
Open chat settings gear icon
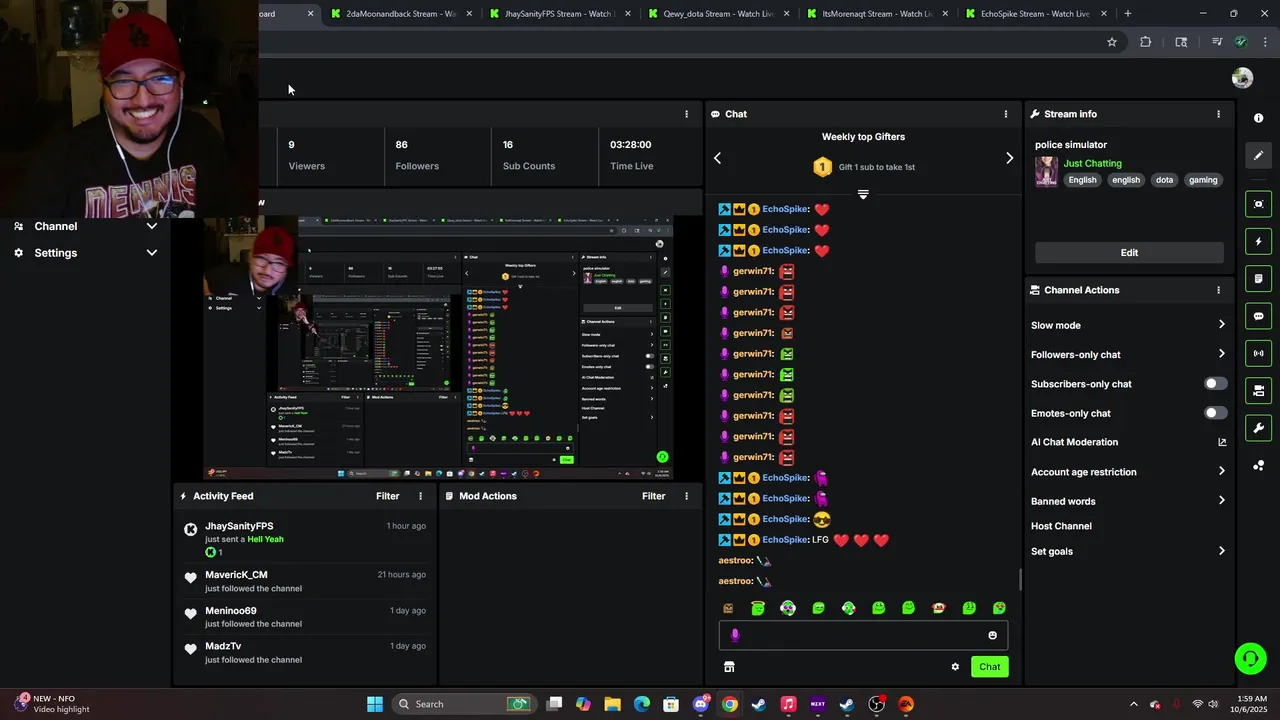pos(955,667)
